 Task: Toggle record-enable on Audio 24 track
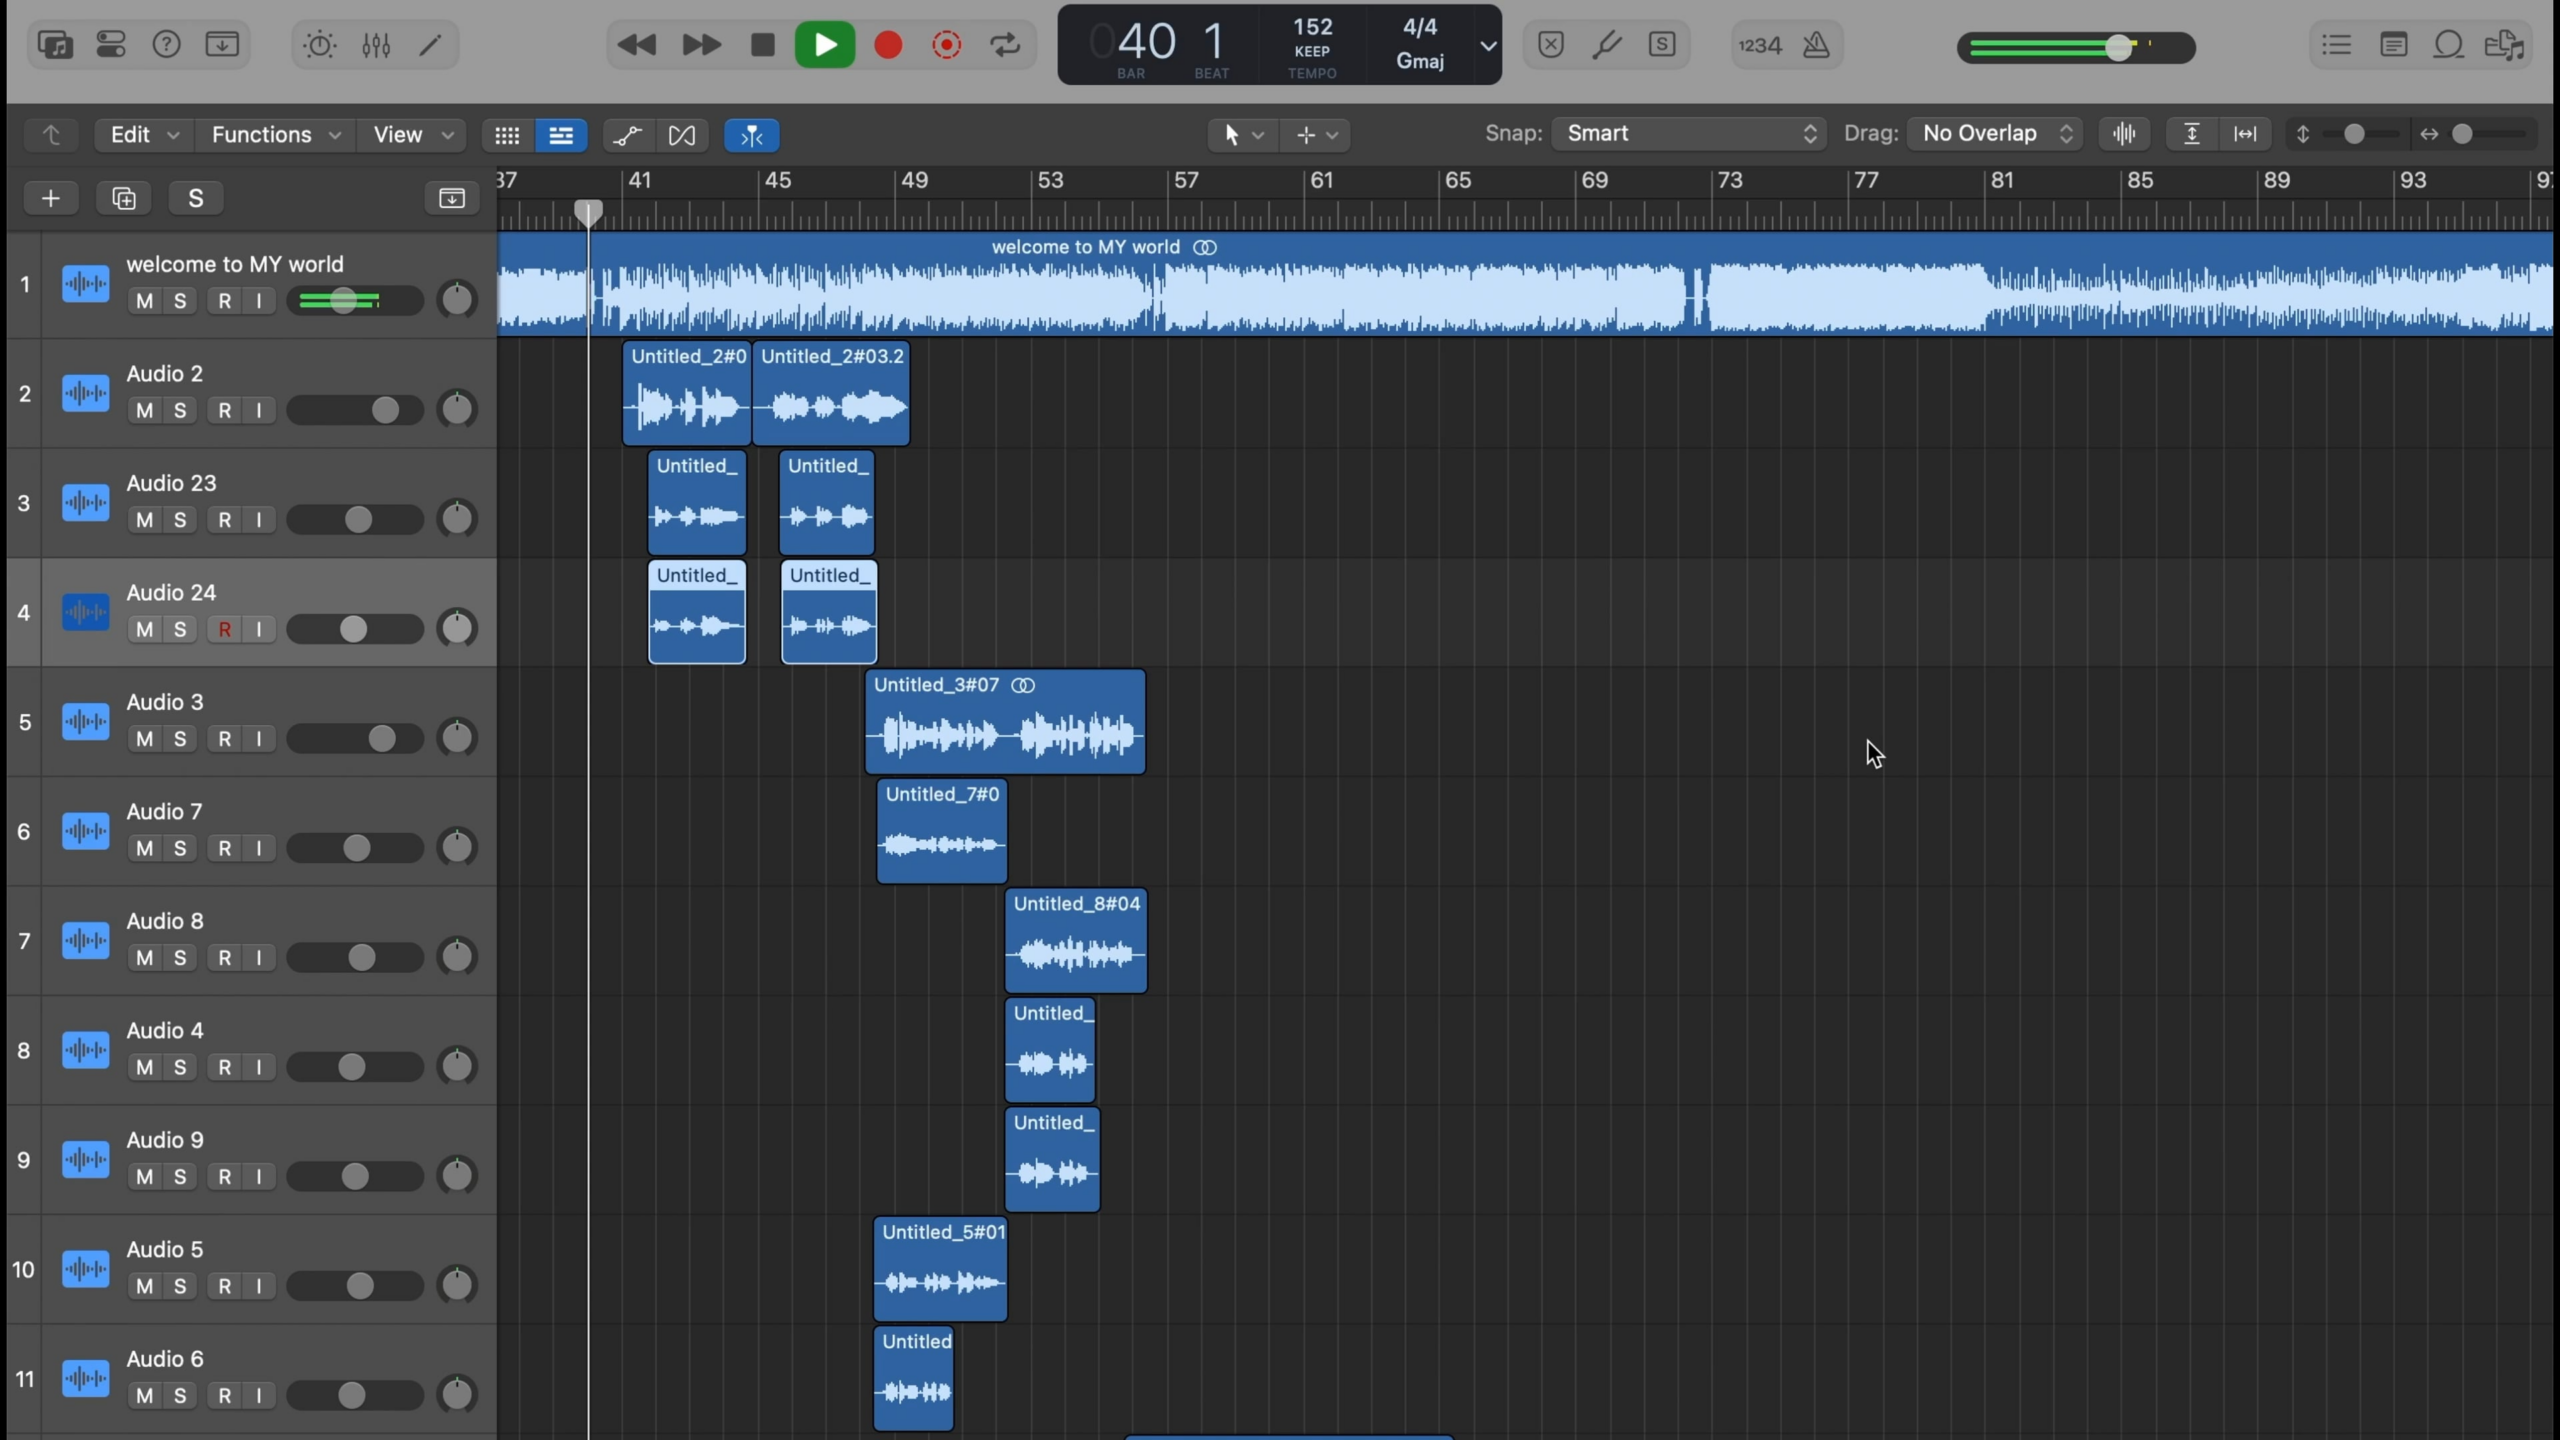click(x=223, y=629)
